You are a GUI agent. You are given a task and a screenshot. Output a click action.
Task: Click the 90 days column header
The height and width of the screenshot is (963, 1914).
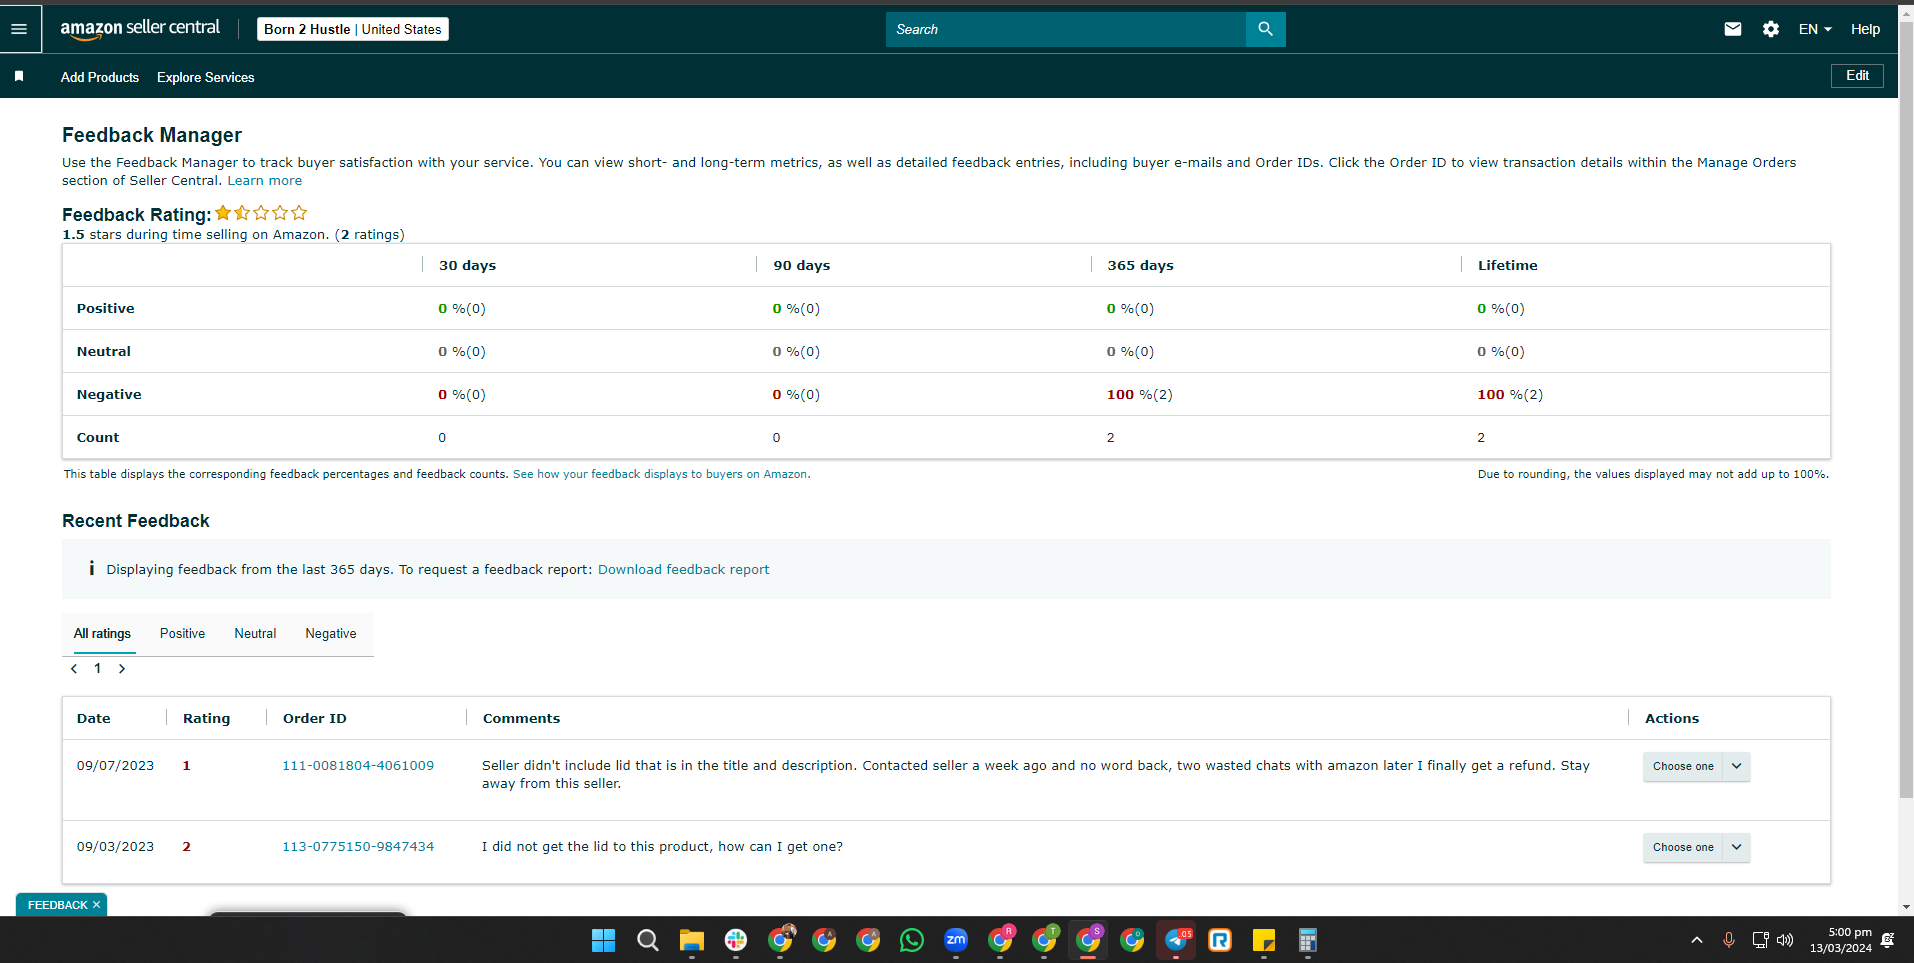801,266
